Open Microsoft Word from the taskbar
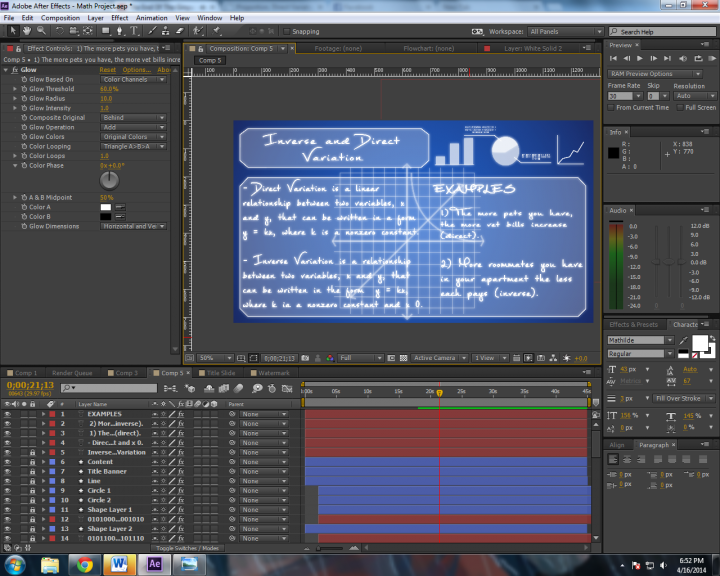The width and height of the screenshot is (720, 576). (x=119, y=564)
